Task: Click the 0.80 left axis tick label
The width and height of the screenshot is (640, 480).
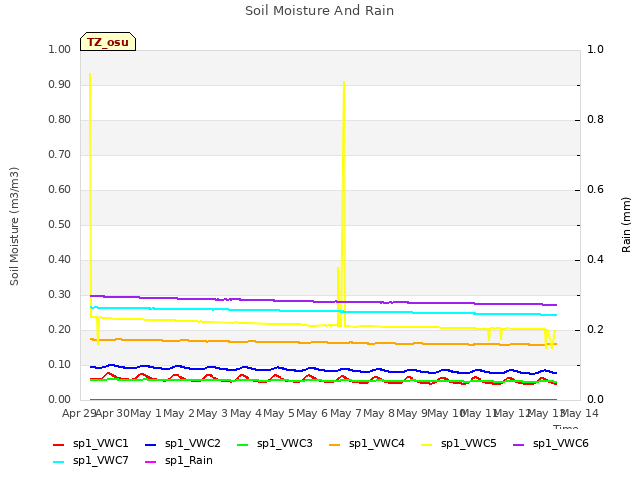Action: (x=60, y=120)
